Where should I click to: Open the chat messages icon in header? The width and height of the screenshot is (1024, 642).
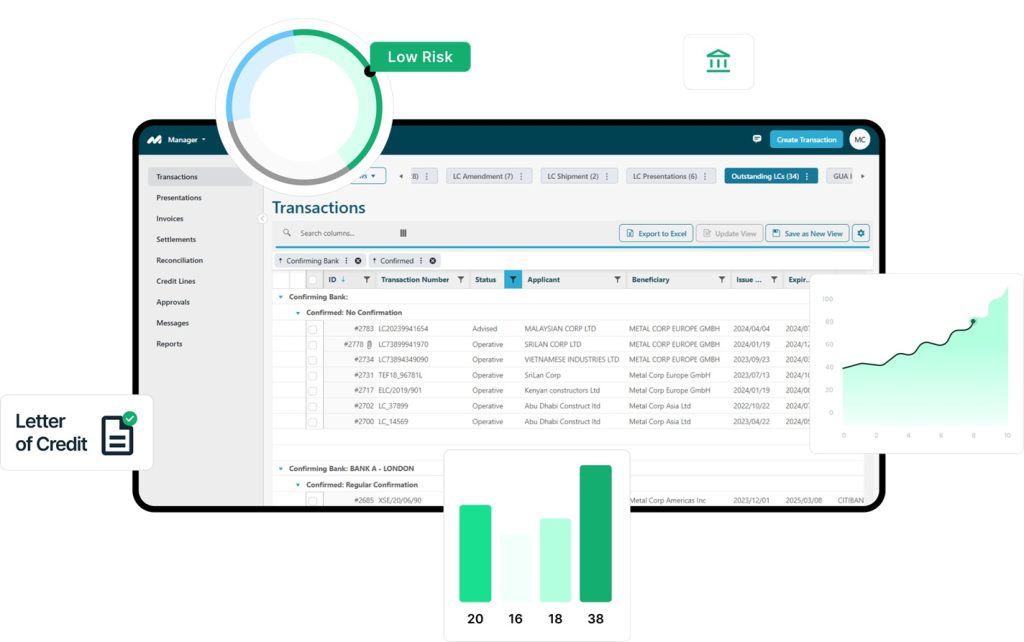click(x=757, y=139)
